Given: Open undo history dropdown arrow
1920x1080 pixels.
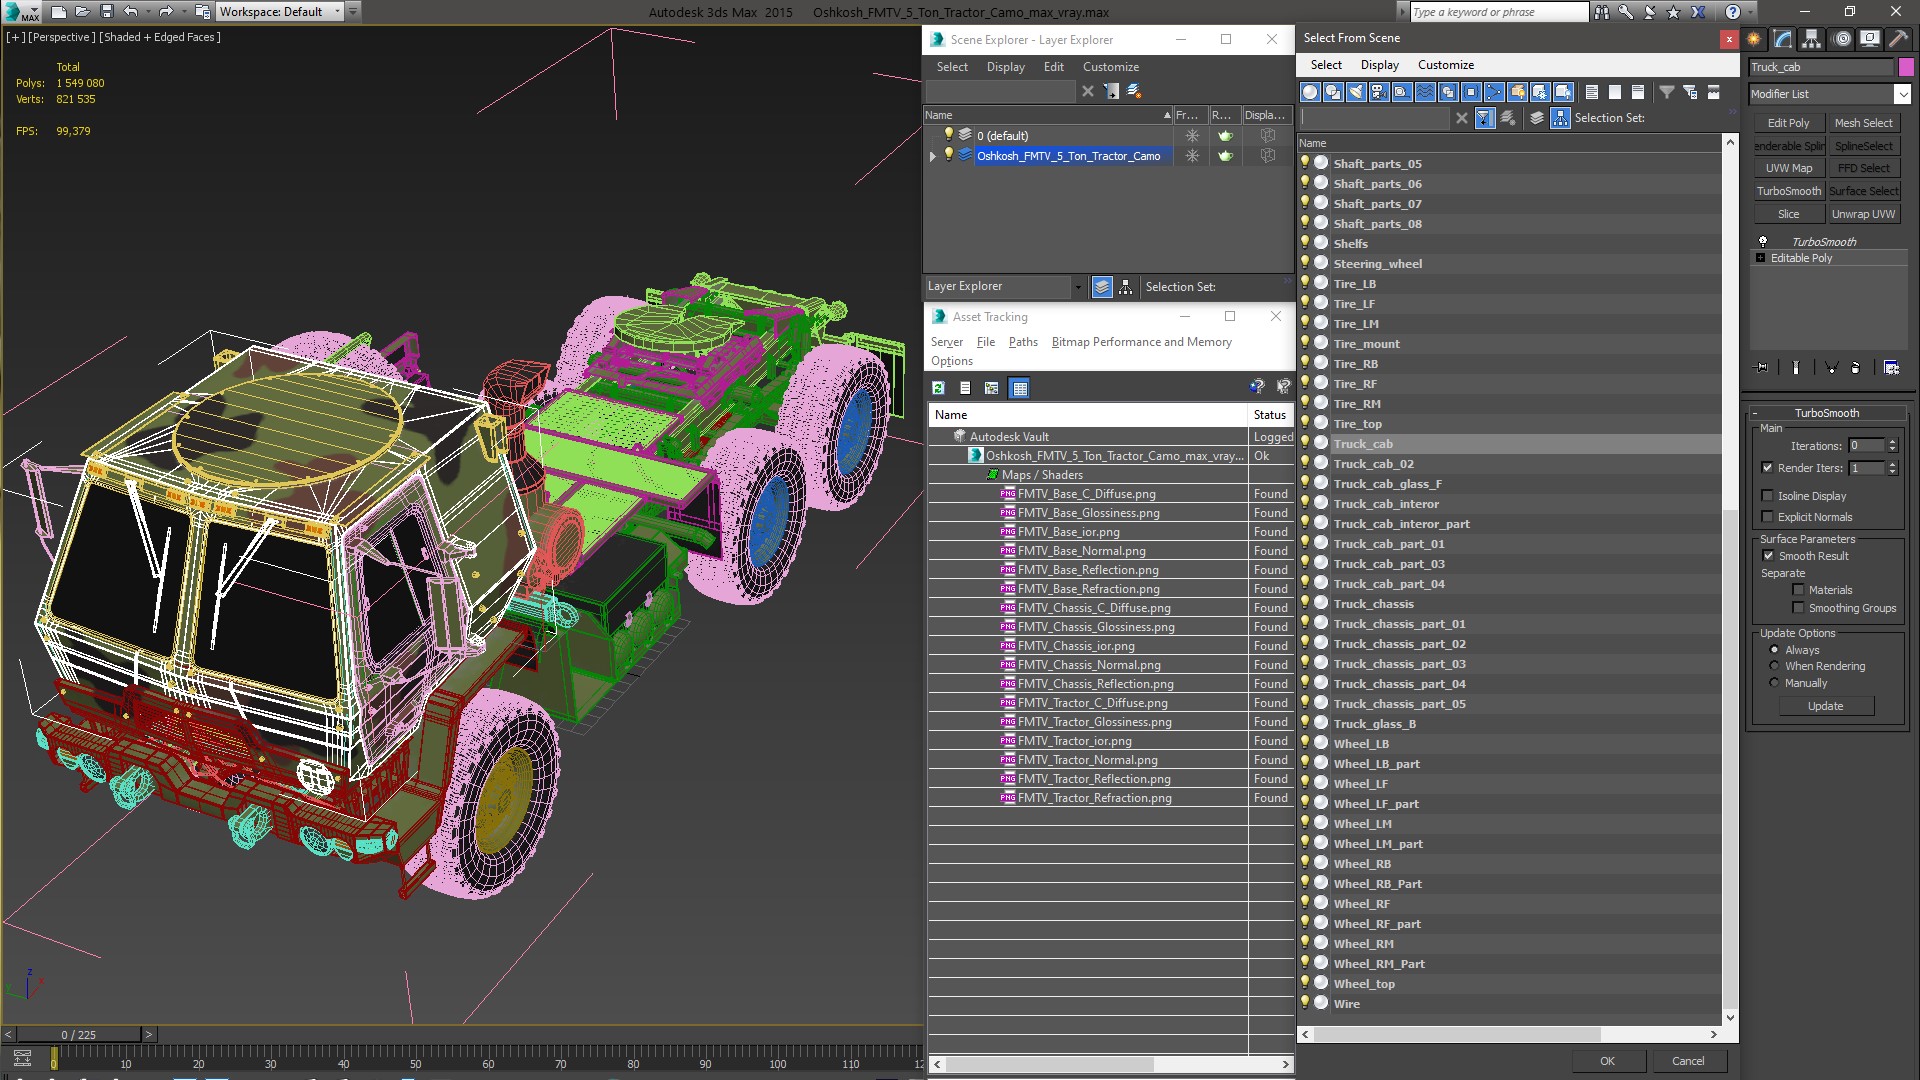Looking at the screenshot, I should [x=147, y=12].
